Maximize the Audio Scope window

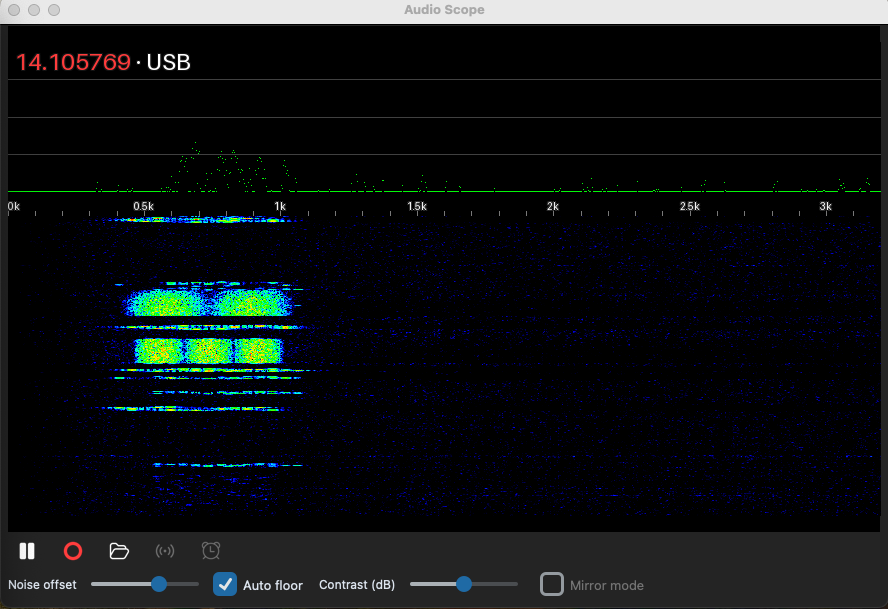pyautogui.click(x=54, y=10)
